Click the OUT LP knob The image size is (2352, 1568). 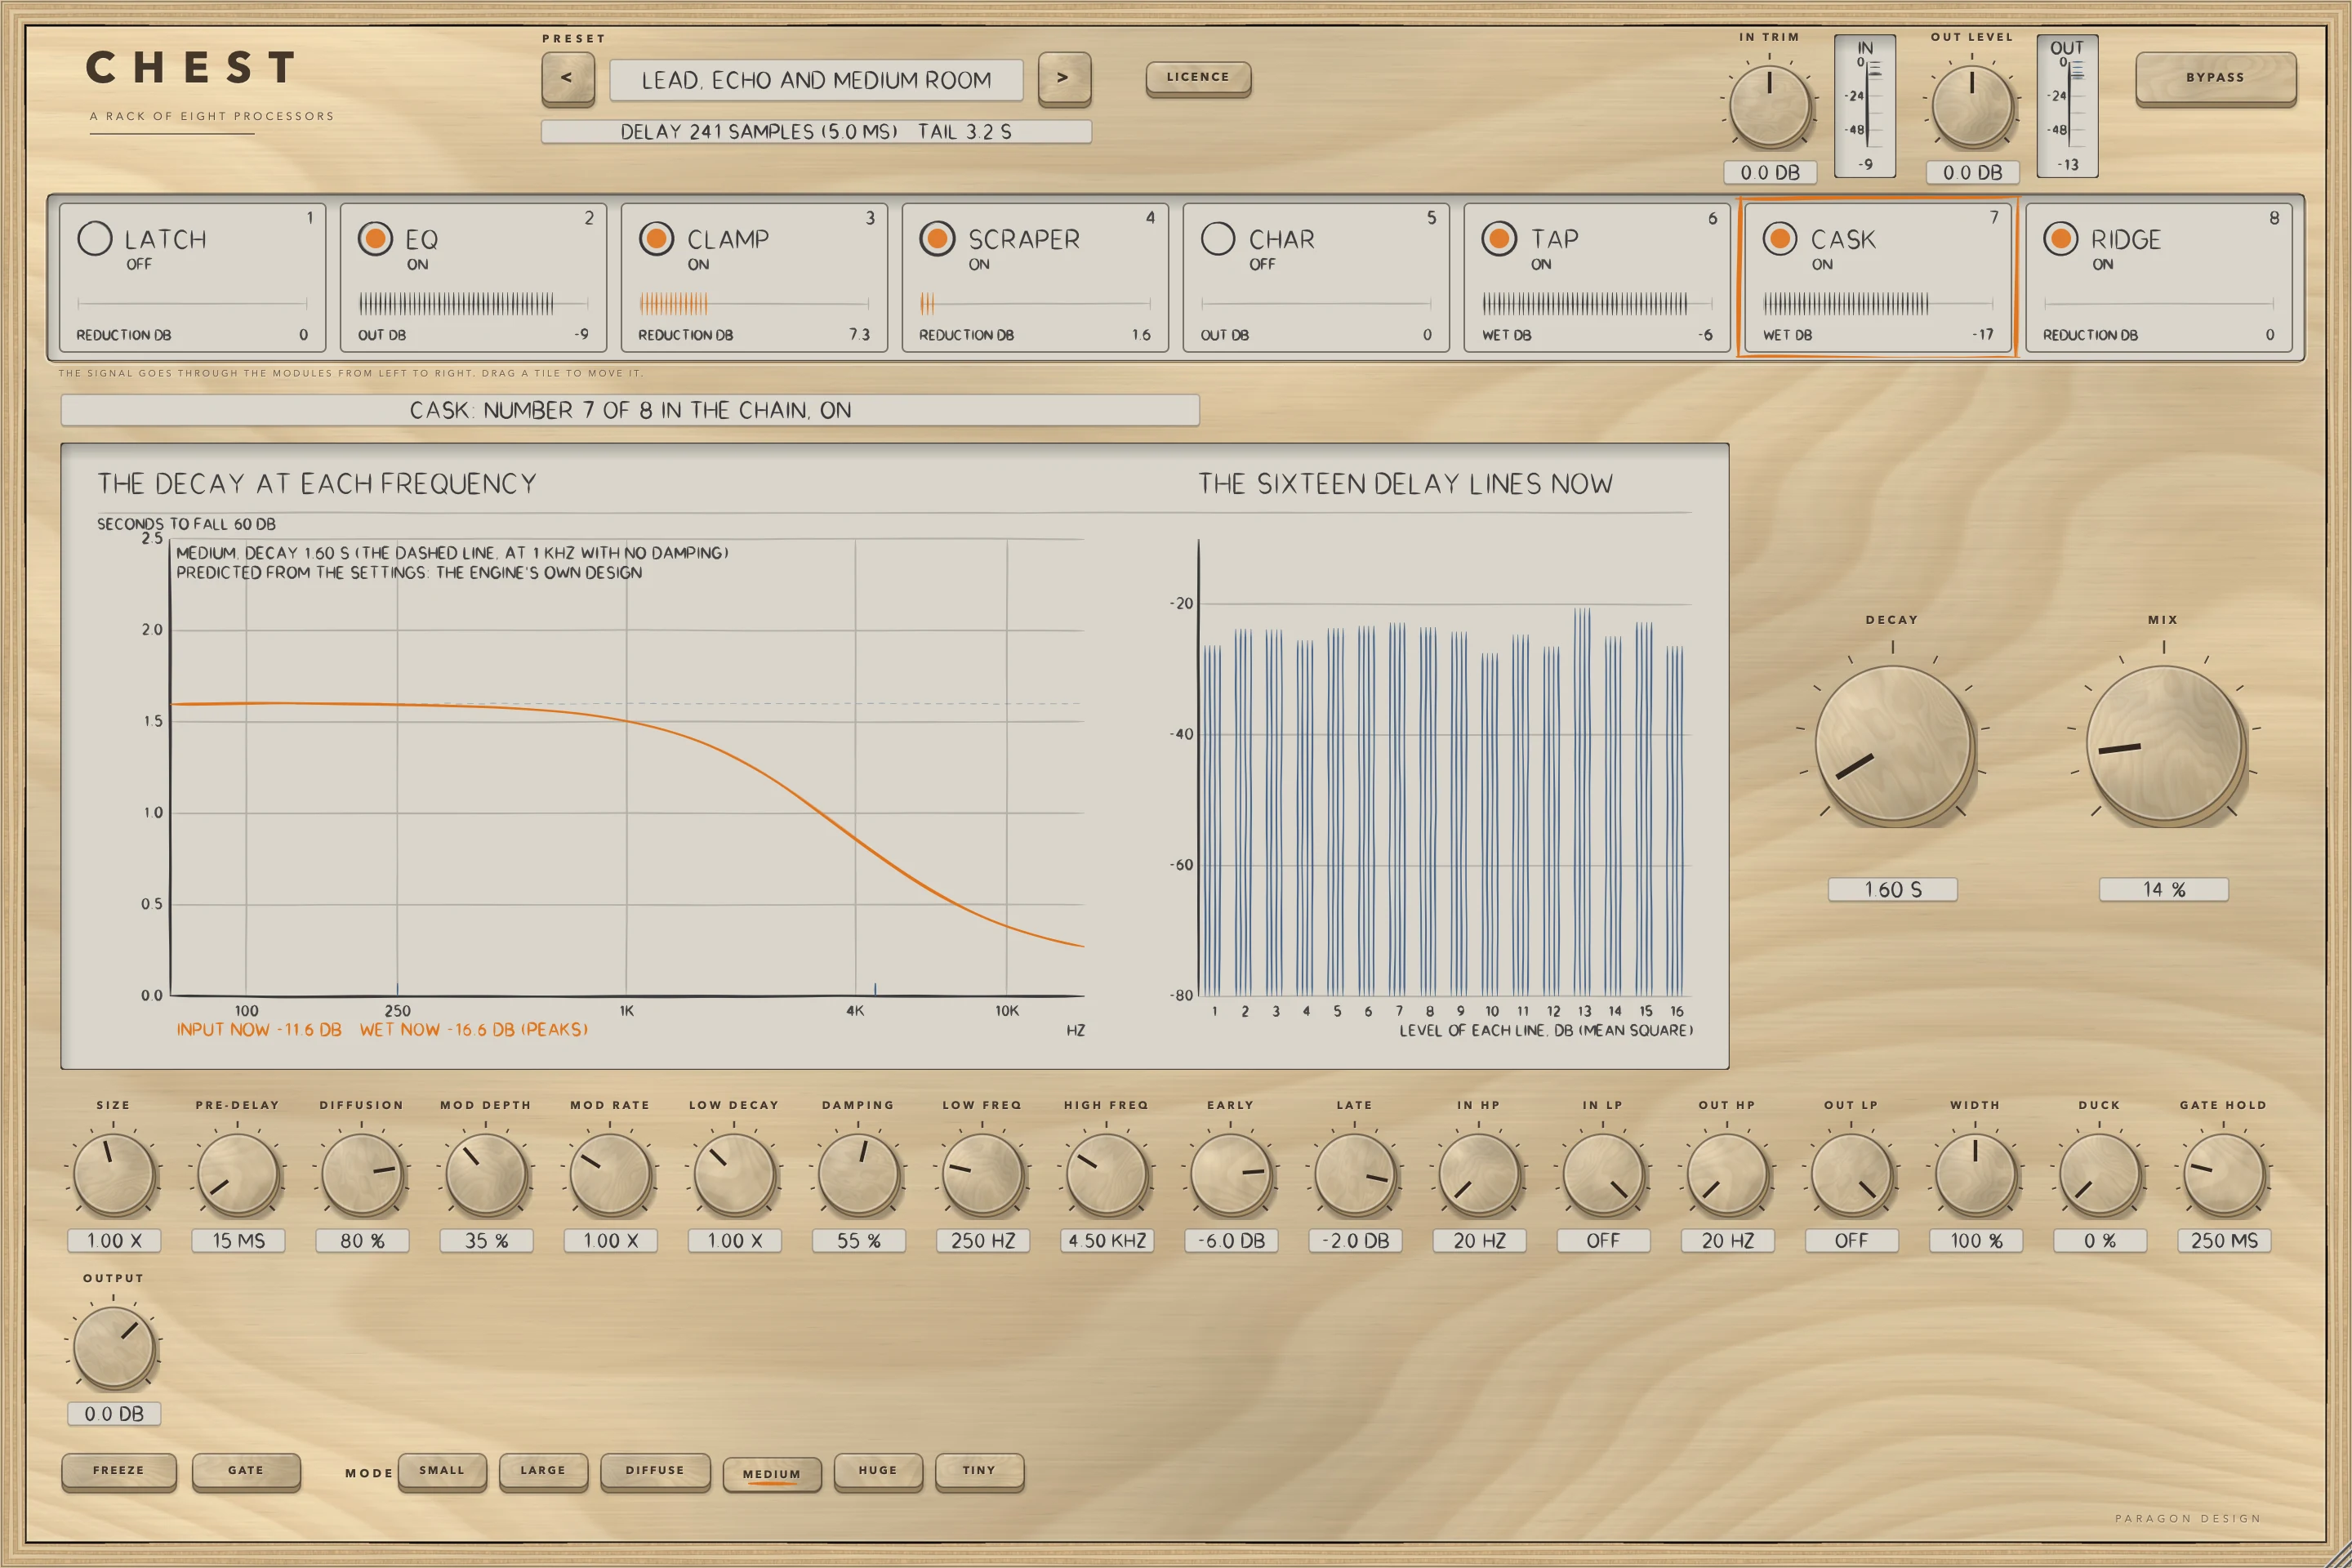[x=1851, y=1174]
